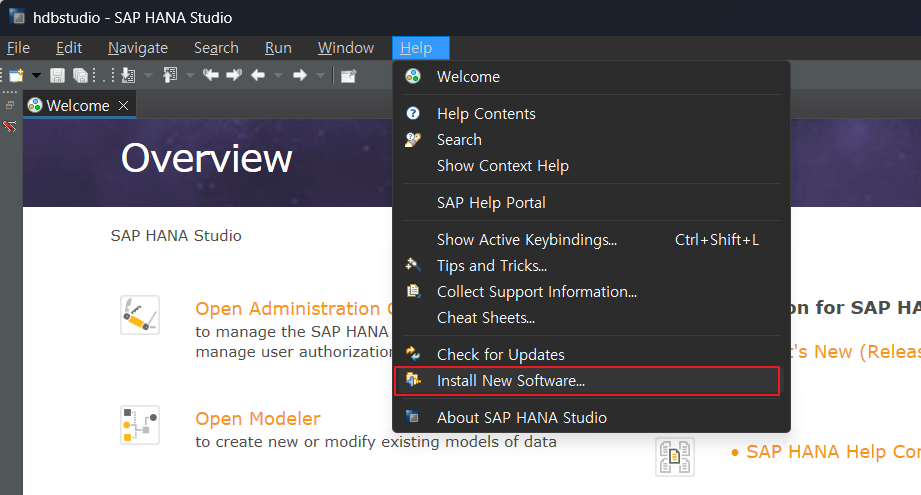Jump to next edit location icon
921x495 pixels.
click(x=234, y=75)
